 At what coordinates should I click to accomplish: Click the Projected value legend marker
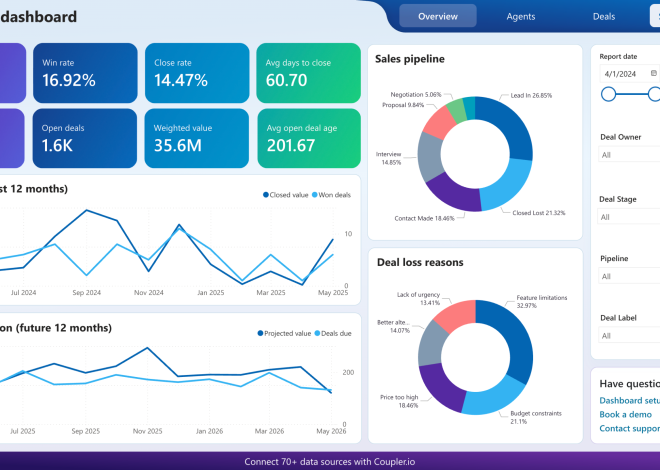(x=260, y=333)
